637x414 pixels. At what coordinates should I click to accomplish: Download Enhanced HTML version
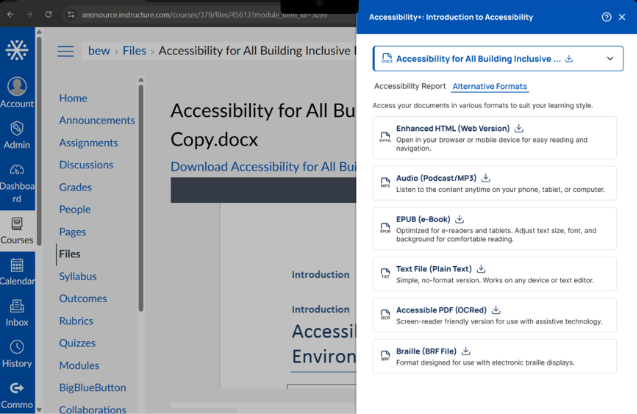click(x=519, y=128)
